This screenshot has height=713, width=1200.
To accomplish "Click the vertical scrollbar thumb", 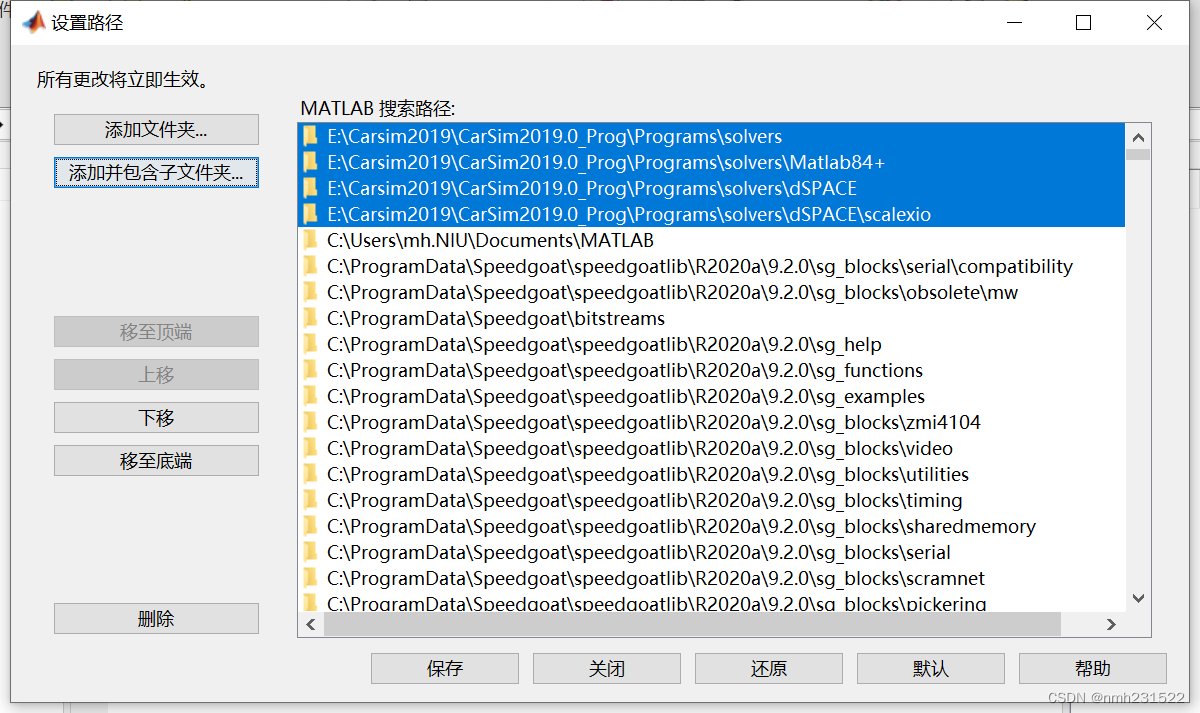I will point(1138,155).
